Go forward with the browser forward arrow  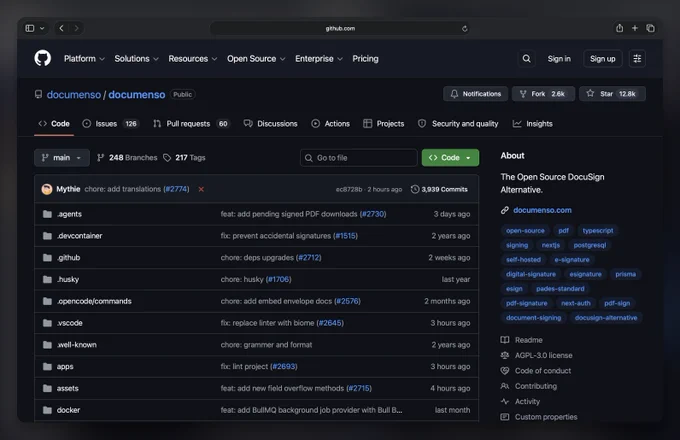(x=76, y=28)
